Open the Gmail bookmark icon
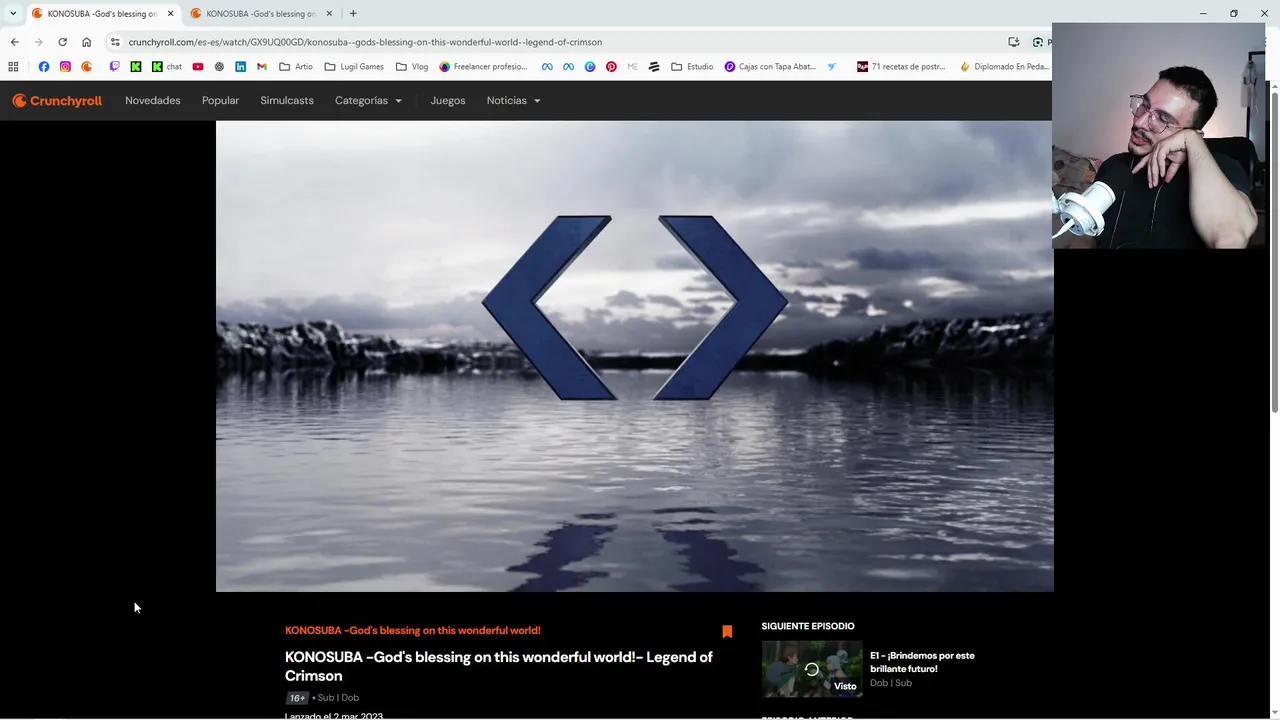The image size is (1280, 720). point(262,67)
